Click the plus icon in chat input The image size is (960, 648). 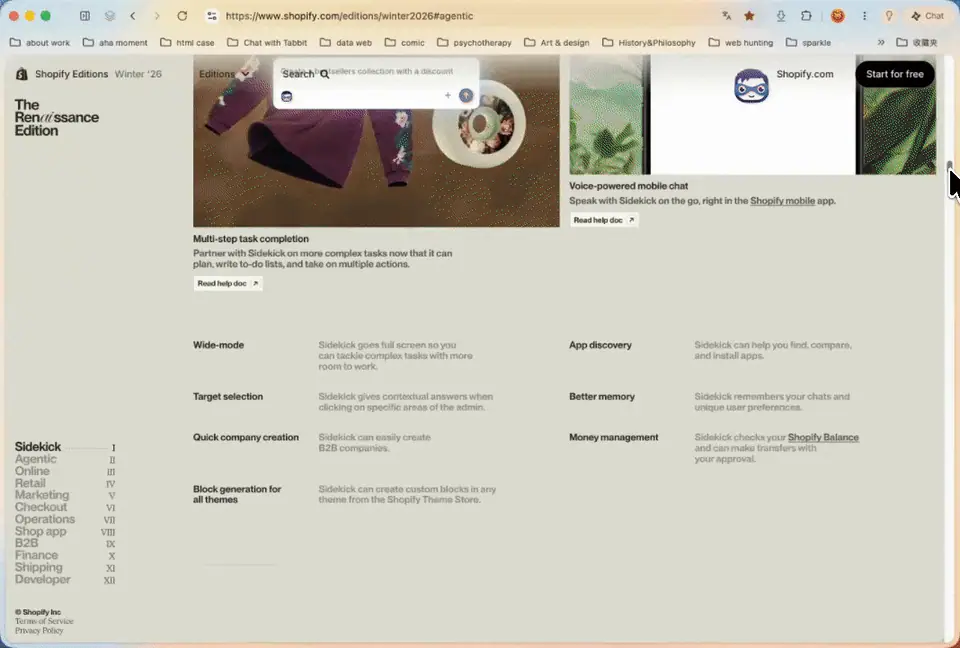(448, 96)
